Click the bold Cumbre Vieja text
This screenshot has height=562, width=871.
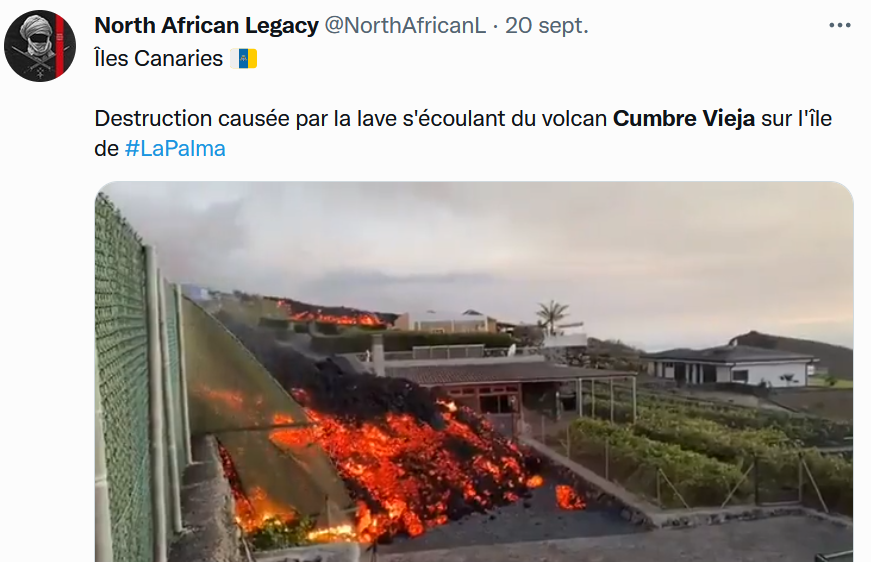pyautogui.click(x=684, y=119)
